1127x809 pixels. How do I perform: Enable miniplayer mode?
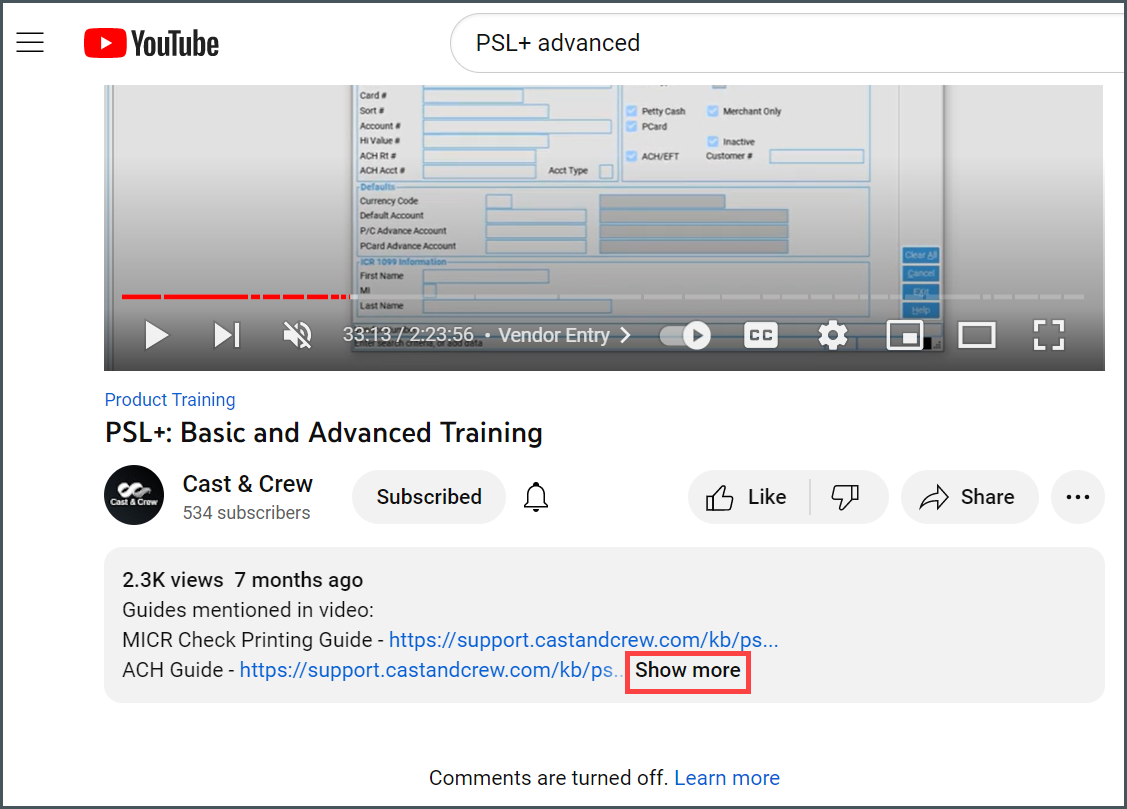tap(905, 335)
